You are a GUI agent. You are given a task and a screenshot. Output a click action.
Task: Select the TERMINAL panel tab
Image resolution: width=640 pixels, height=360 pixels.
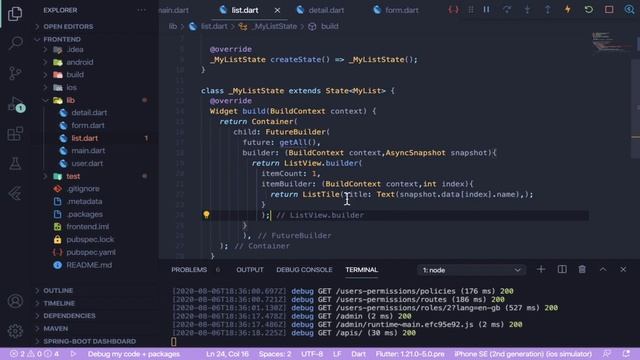point(361,270)
